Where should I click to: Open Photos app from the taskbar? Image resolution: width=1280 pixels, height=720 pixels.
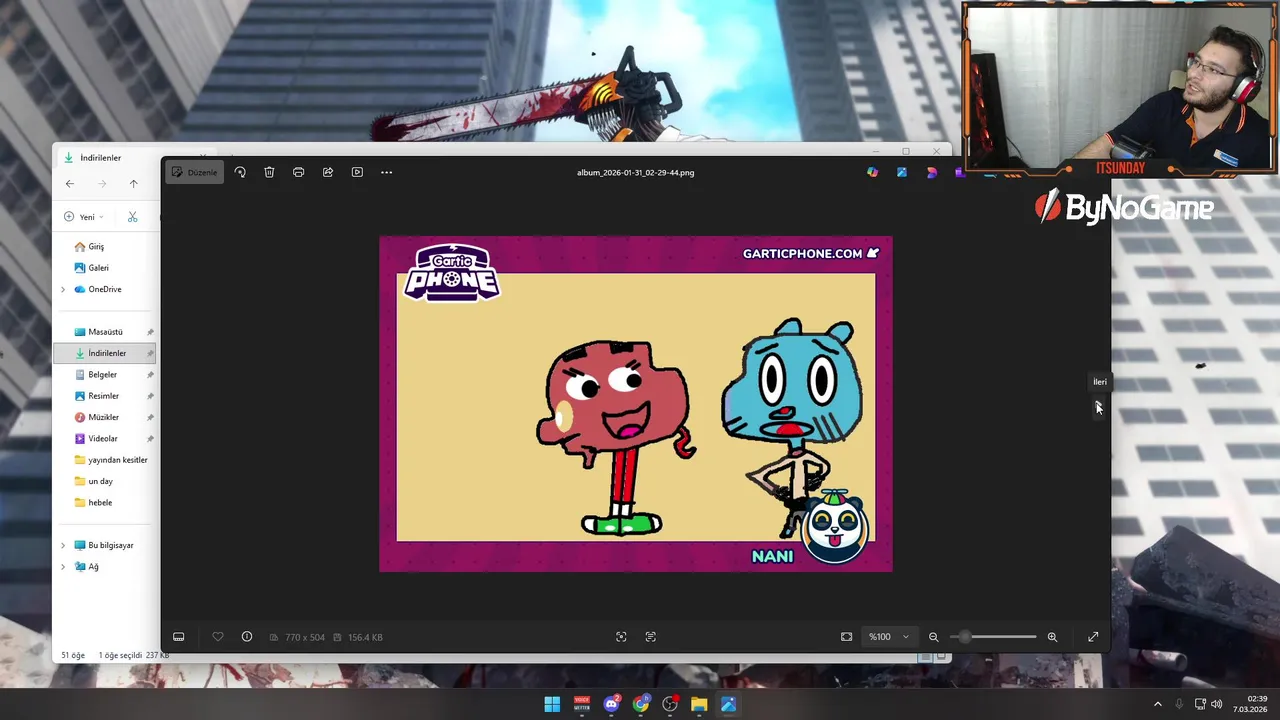pyautogui.click(x=728, y=704)
